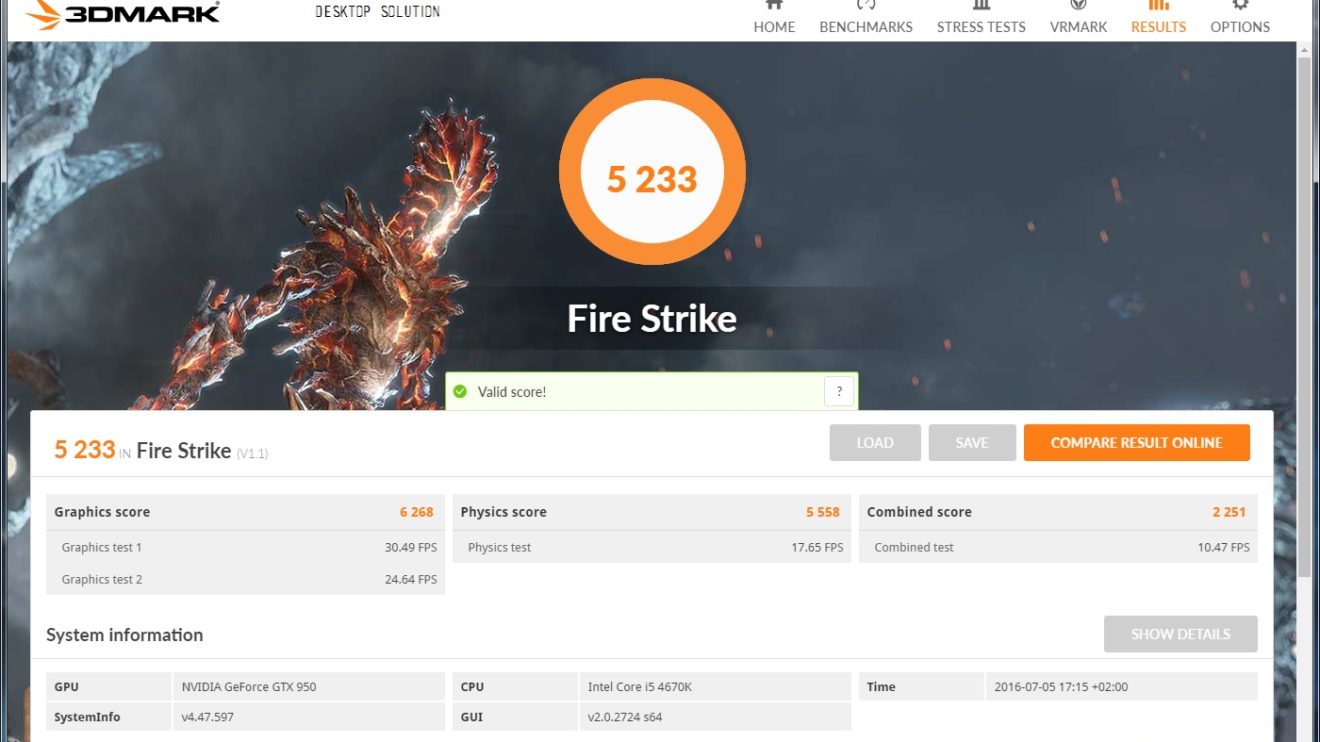Click the VRMark icon
This screenshot has width=1320, height=742.
[1078, 4]
